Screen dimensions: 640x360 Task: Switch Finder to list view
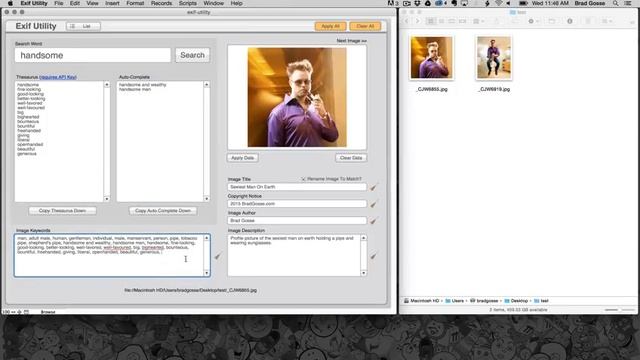(441, 21)
